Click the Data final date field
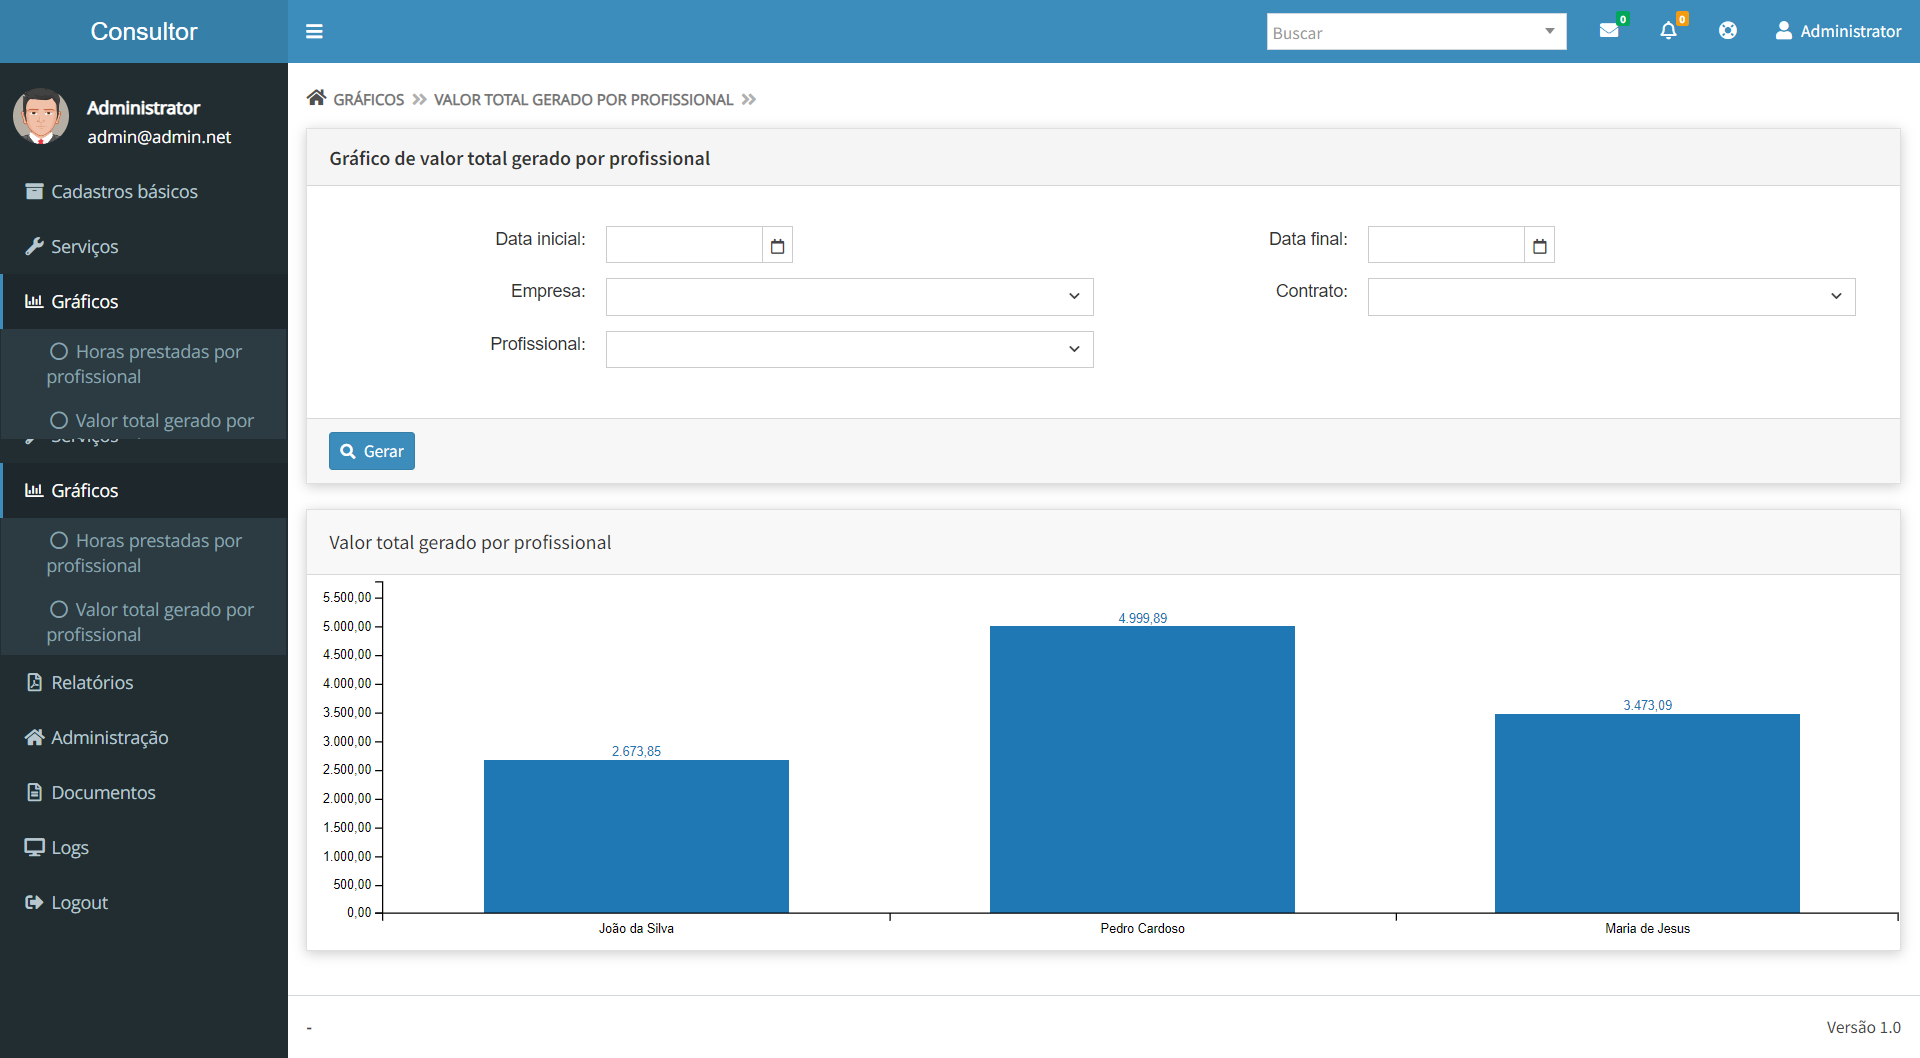Image resolution: width=1920 pixels, height=1058 pixels. [1446, 245]
